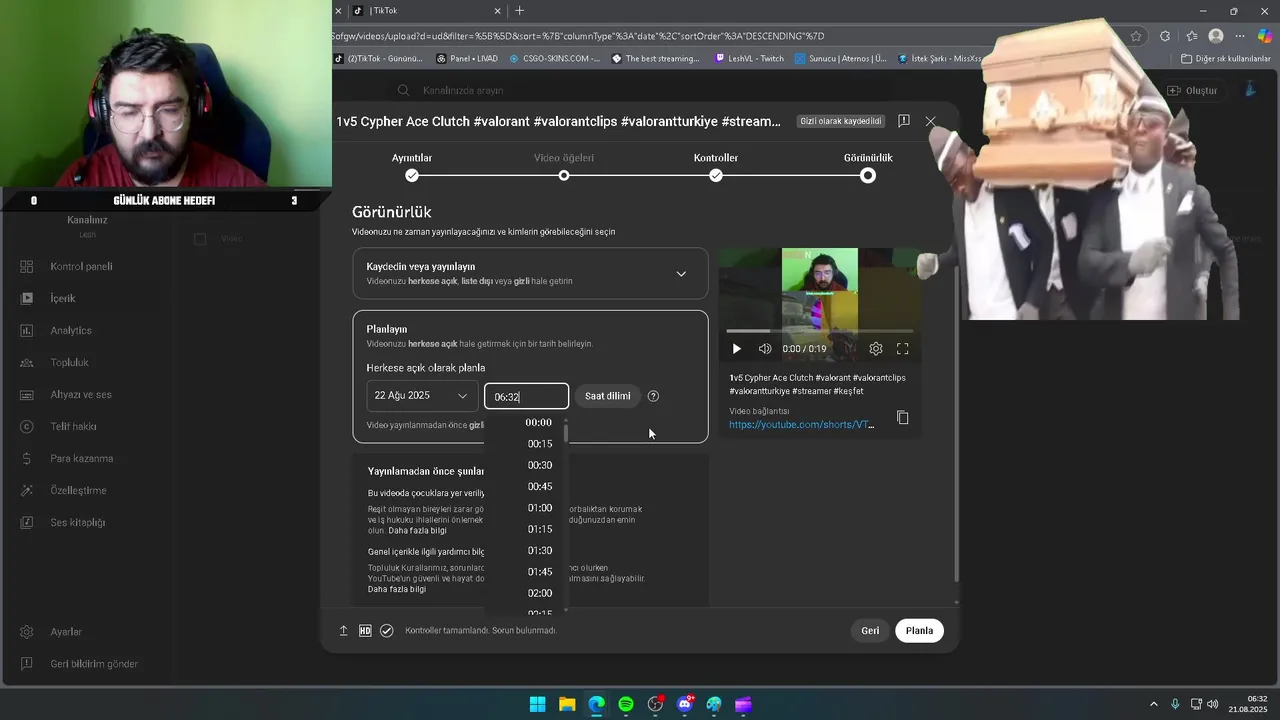1280x720 pixels.
Task: Click Geri bildirim gönder in the sidebar
Action: [94, 664]
